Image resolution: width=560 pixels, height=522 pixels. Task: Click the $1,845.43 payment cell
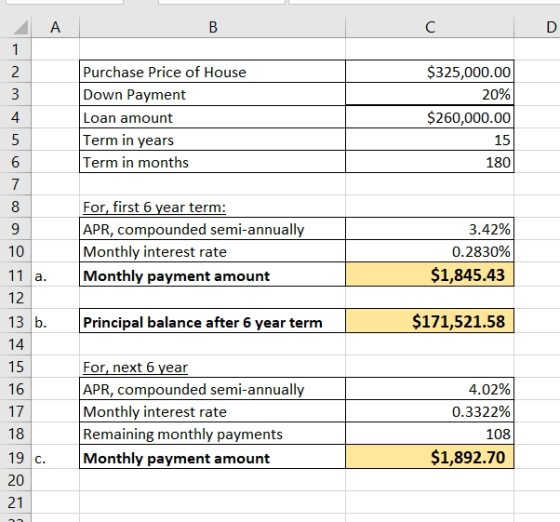430,275
